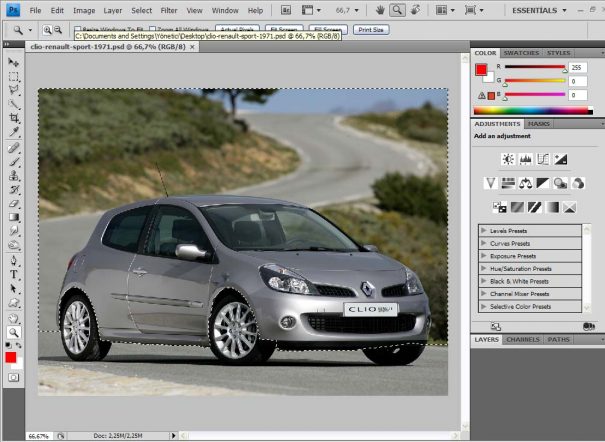
Task: Switch to the Paths tab
Action: click(x=558, y=339)
